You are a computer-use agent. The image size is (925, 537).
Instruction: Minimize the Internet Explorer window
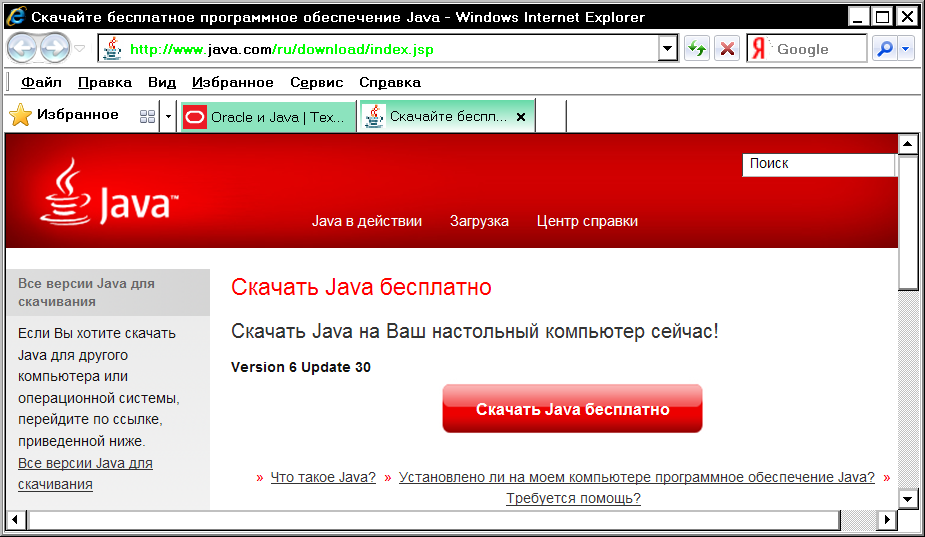point(857,17)
